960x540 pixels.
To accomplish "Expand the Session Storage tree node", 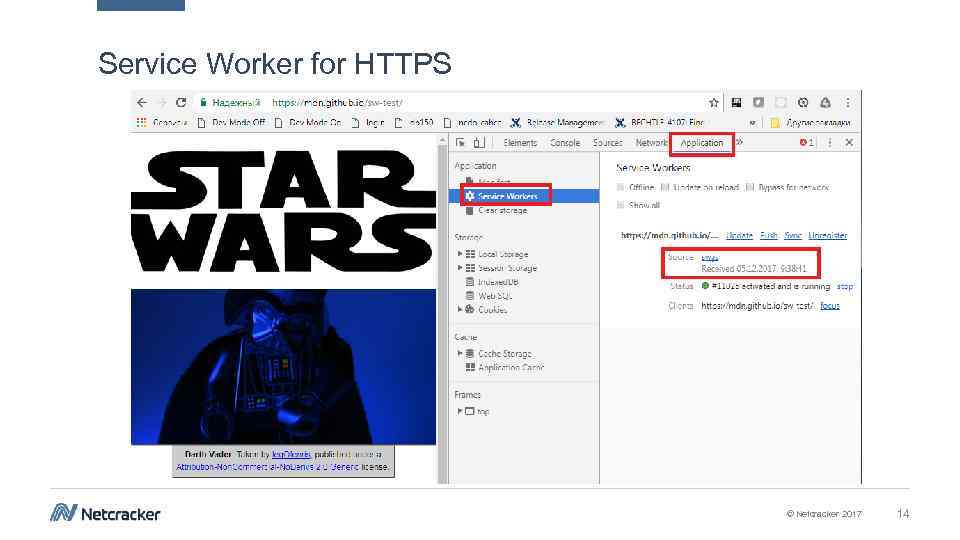I will (x=460, y=268).
